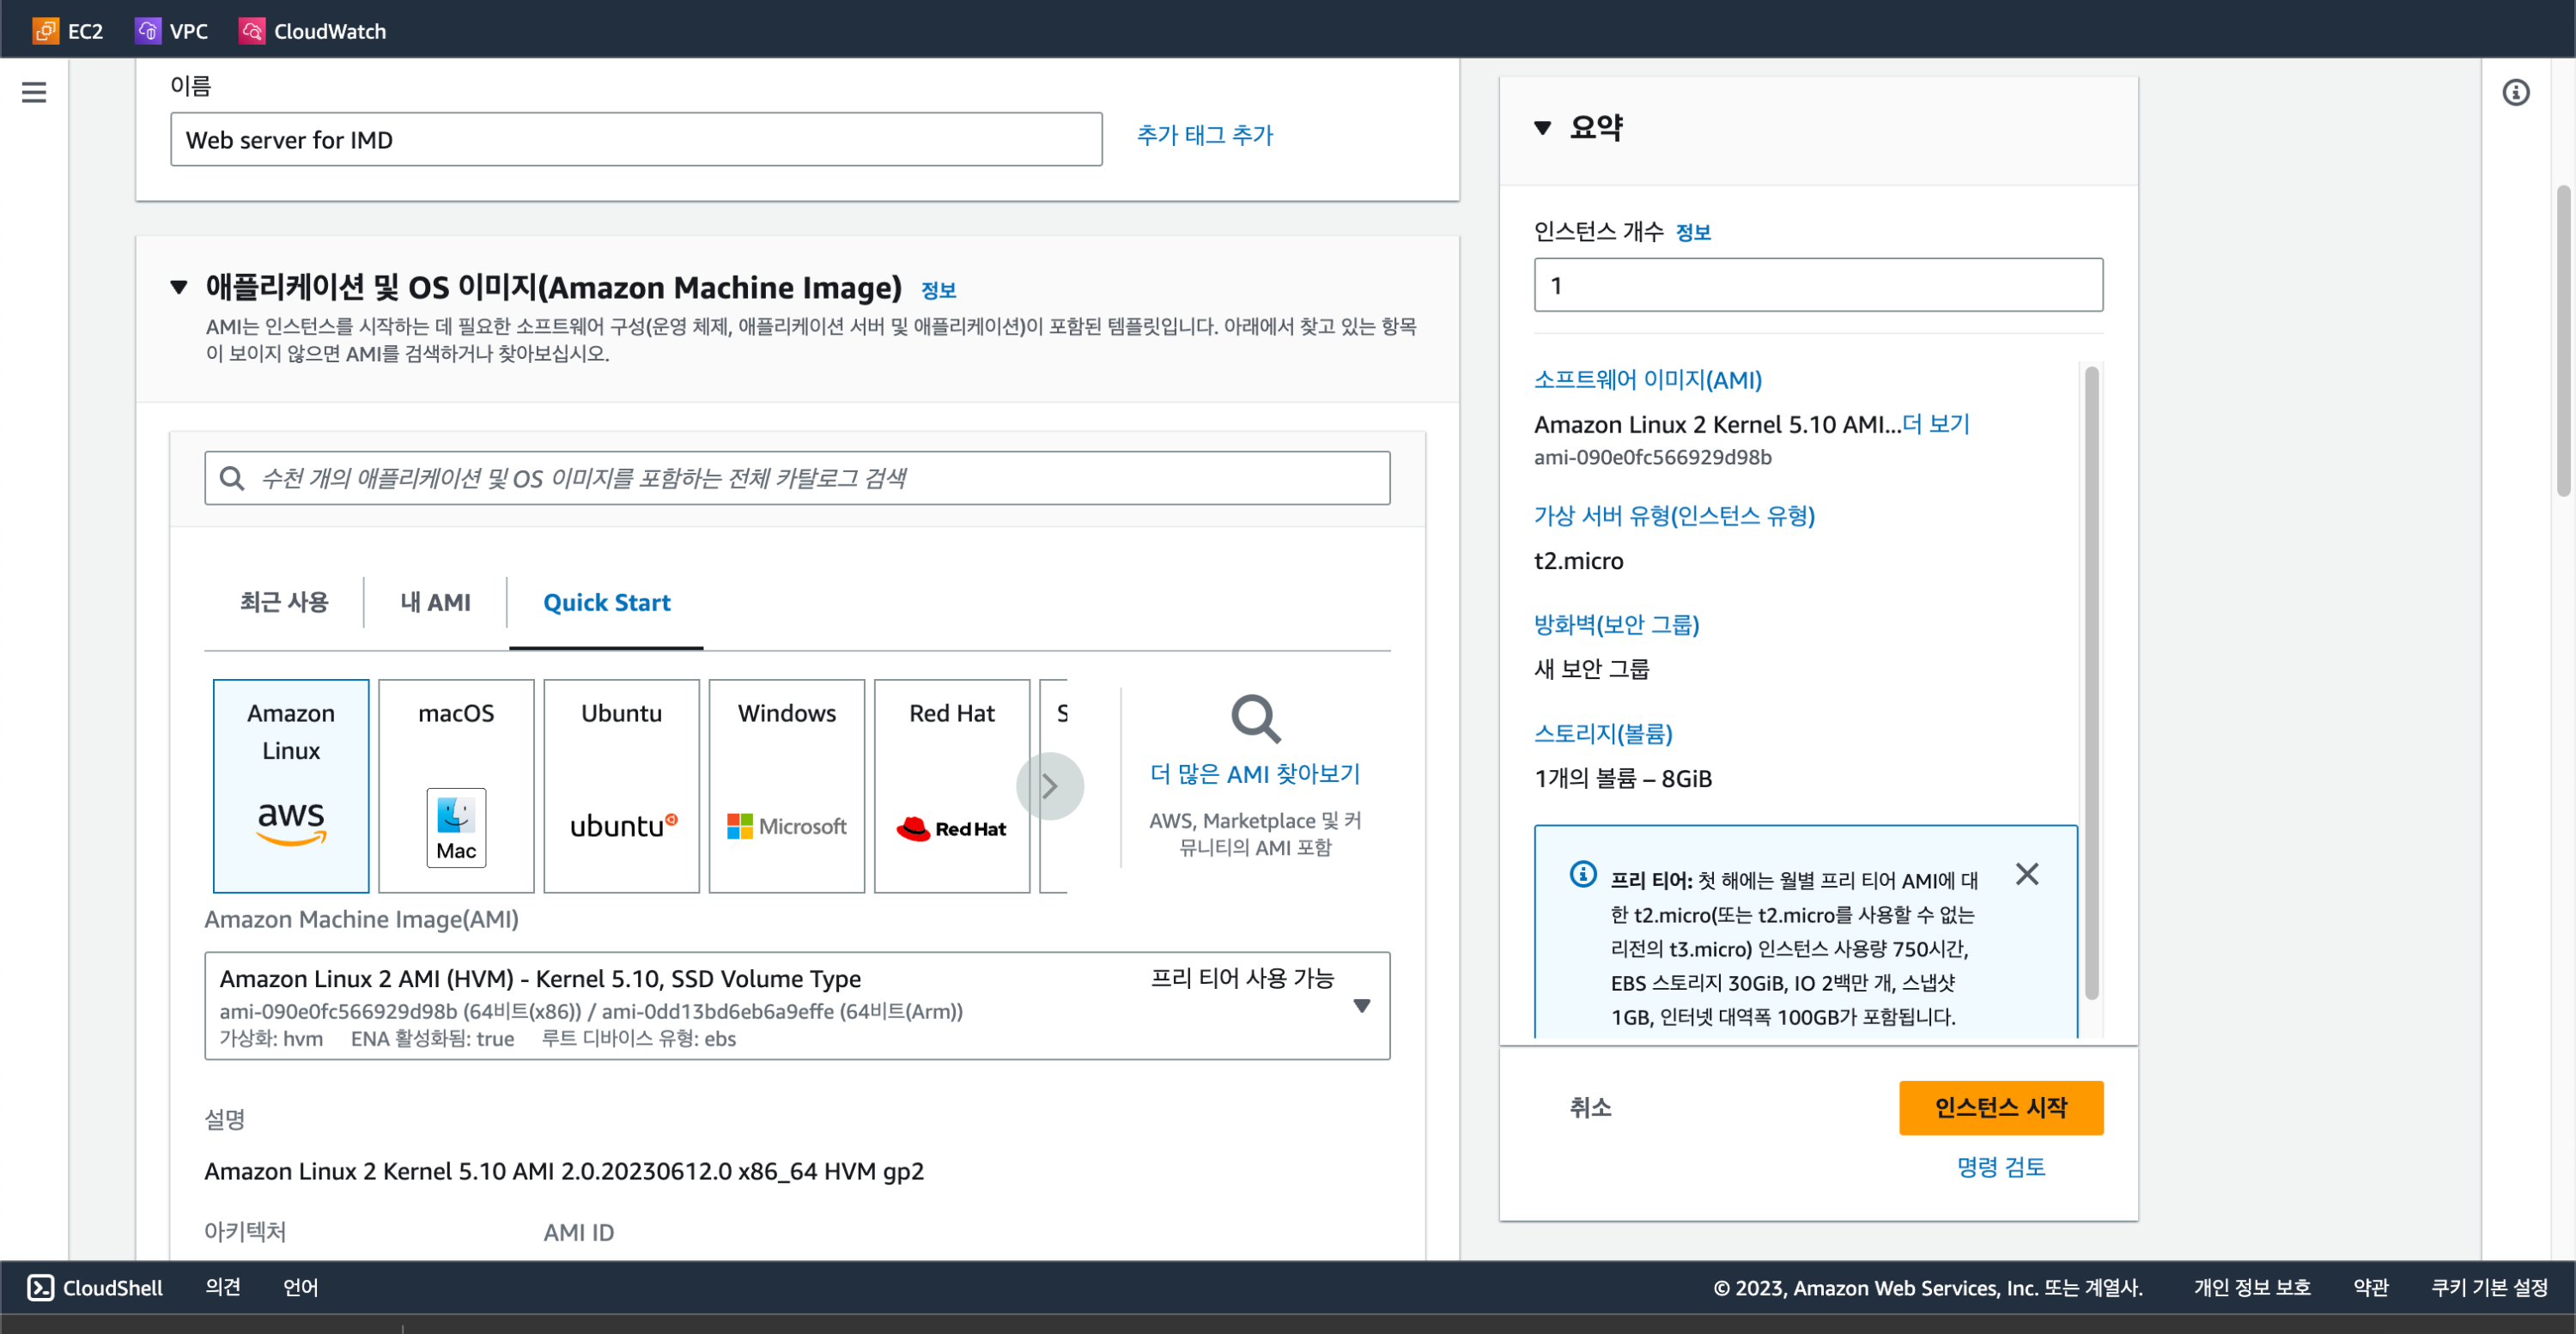Open the CloudWatch service shortcut icon
This screenshot has height=1334, width=2576.
251,31
